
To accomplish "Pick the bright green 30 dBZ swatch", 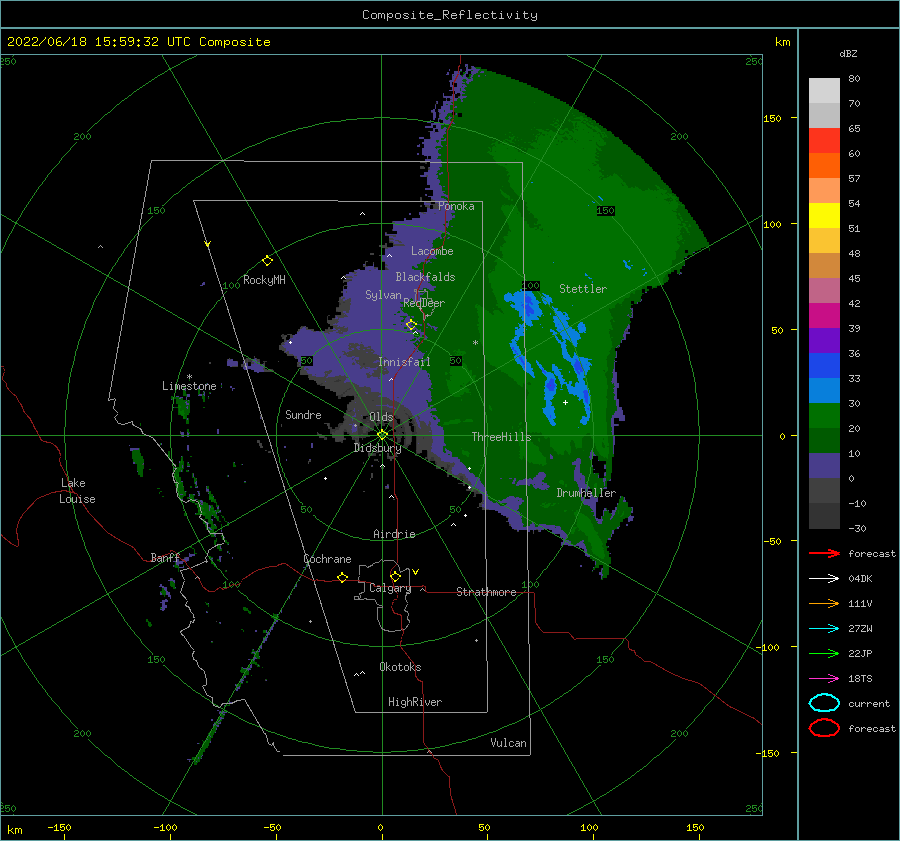I will coord(824,415).
